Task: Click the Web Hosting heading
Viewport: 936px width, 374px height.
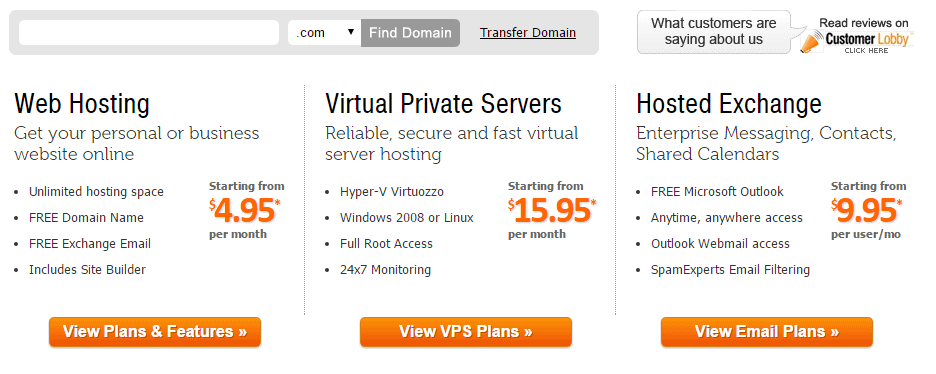Action: pos(82,104)
